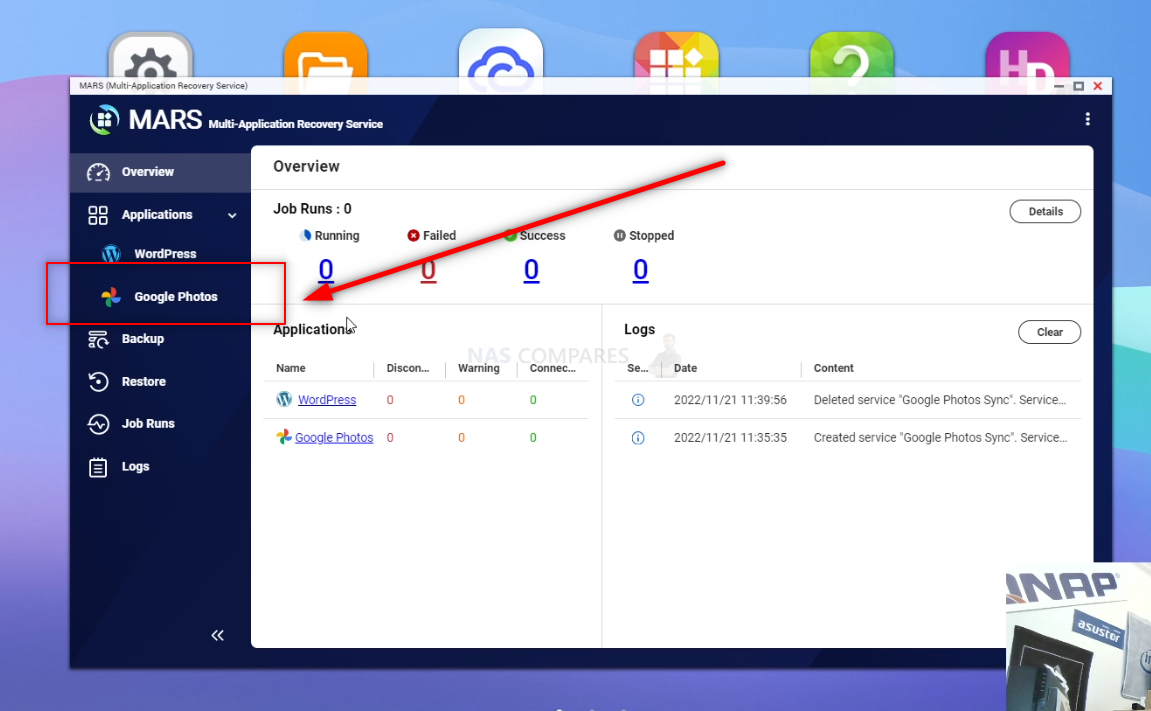Go to Job Runs in the sidebar
Screen dimensions: 1151x711
(148, 423)
